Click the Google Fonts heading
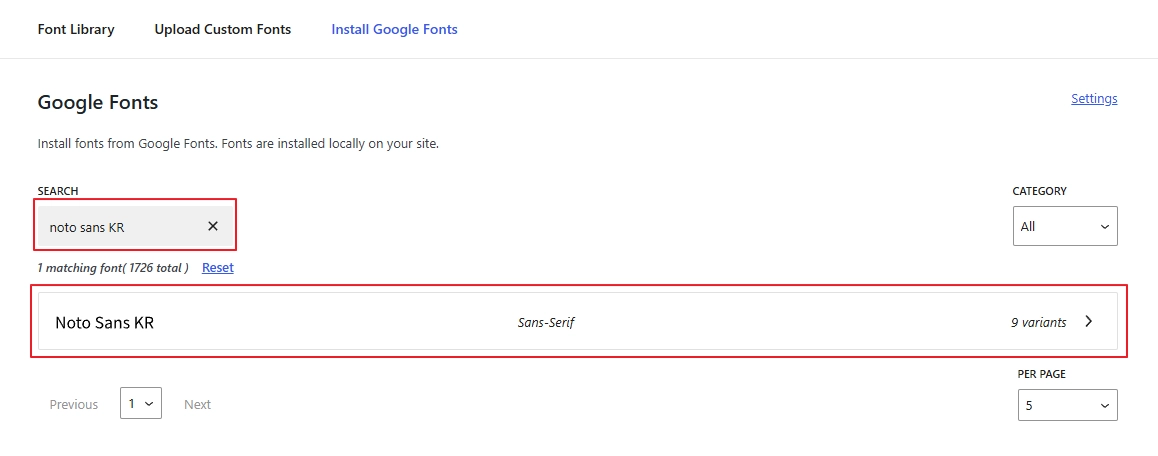The height and width of the screenshot is (456, 1158). (98, 103)
